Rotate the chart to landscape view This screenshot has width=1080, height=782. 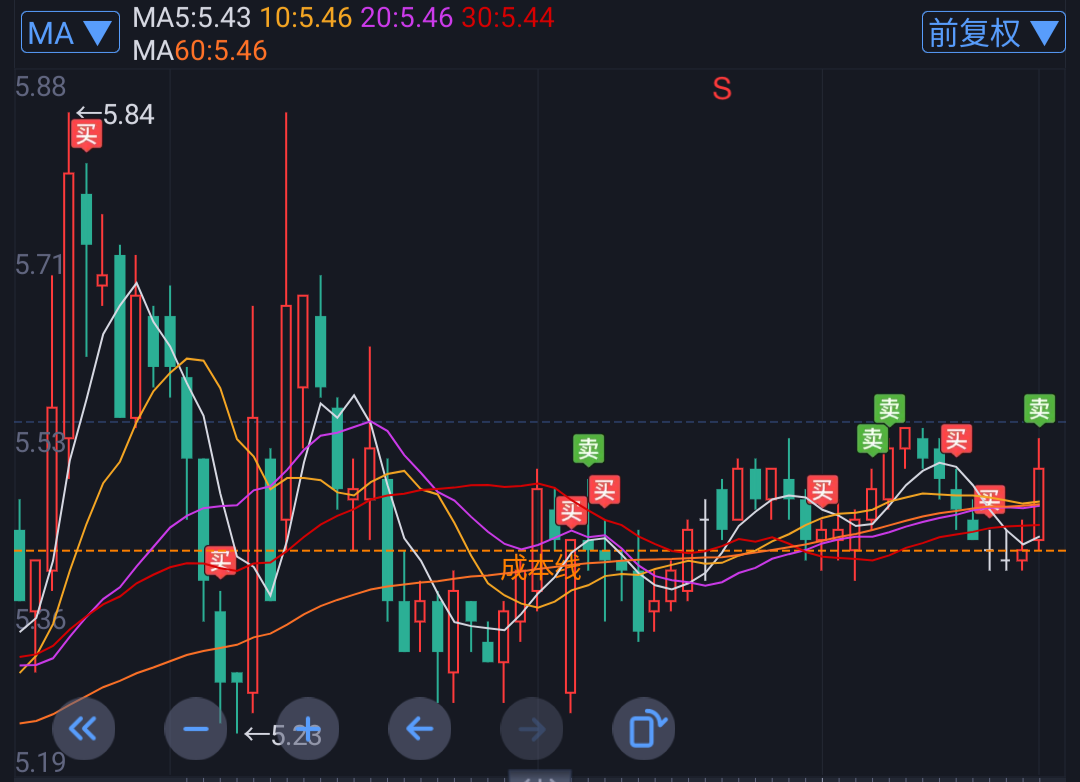tap(644, 729)
